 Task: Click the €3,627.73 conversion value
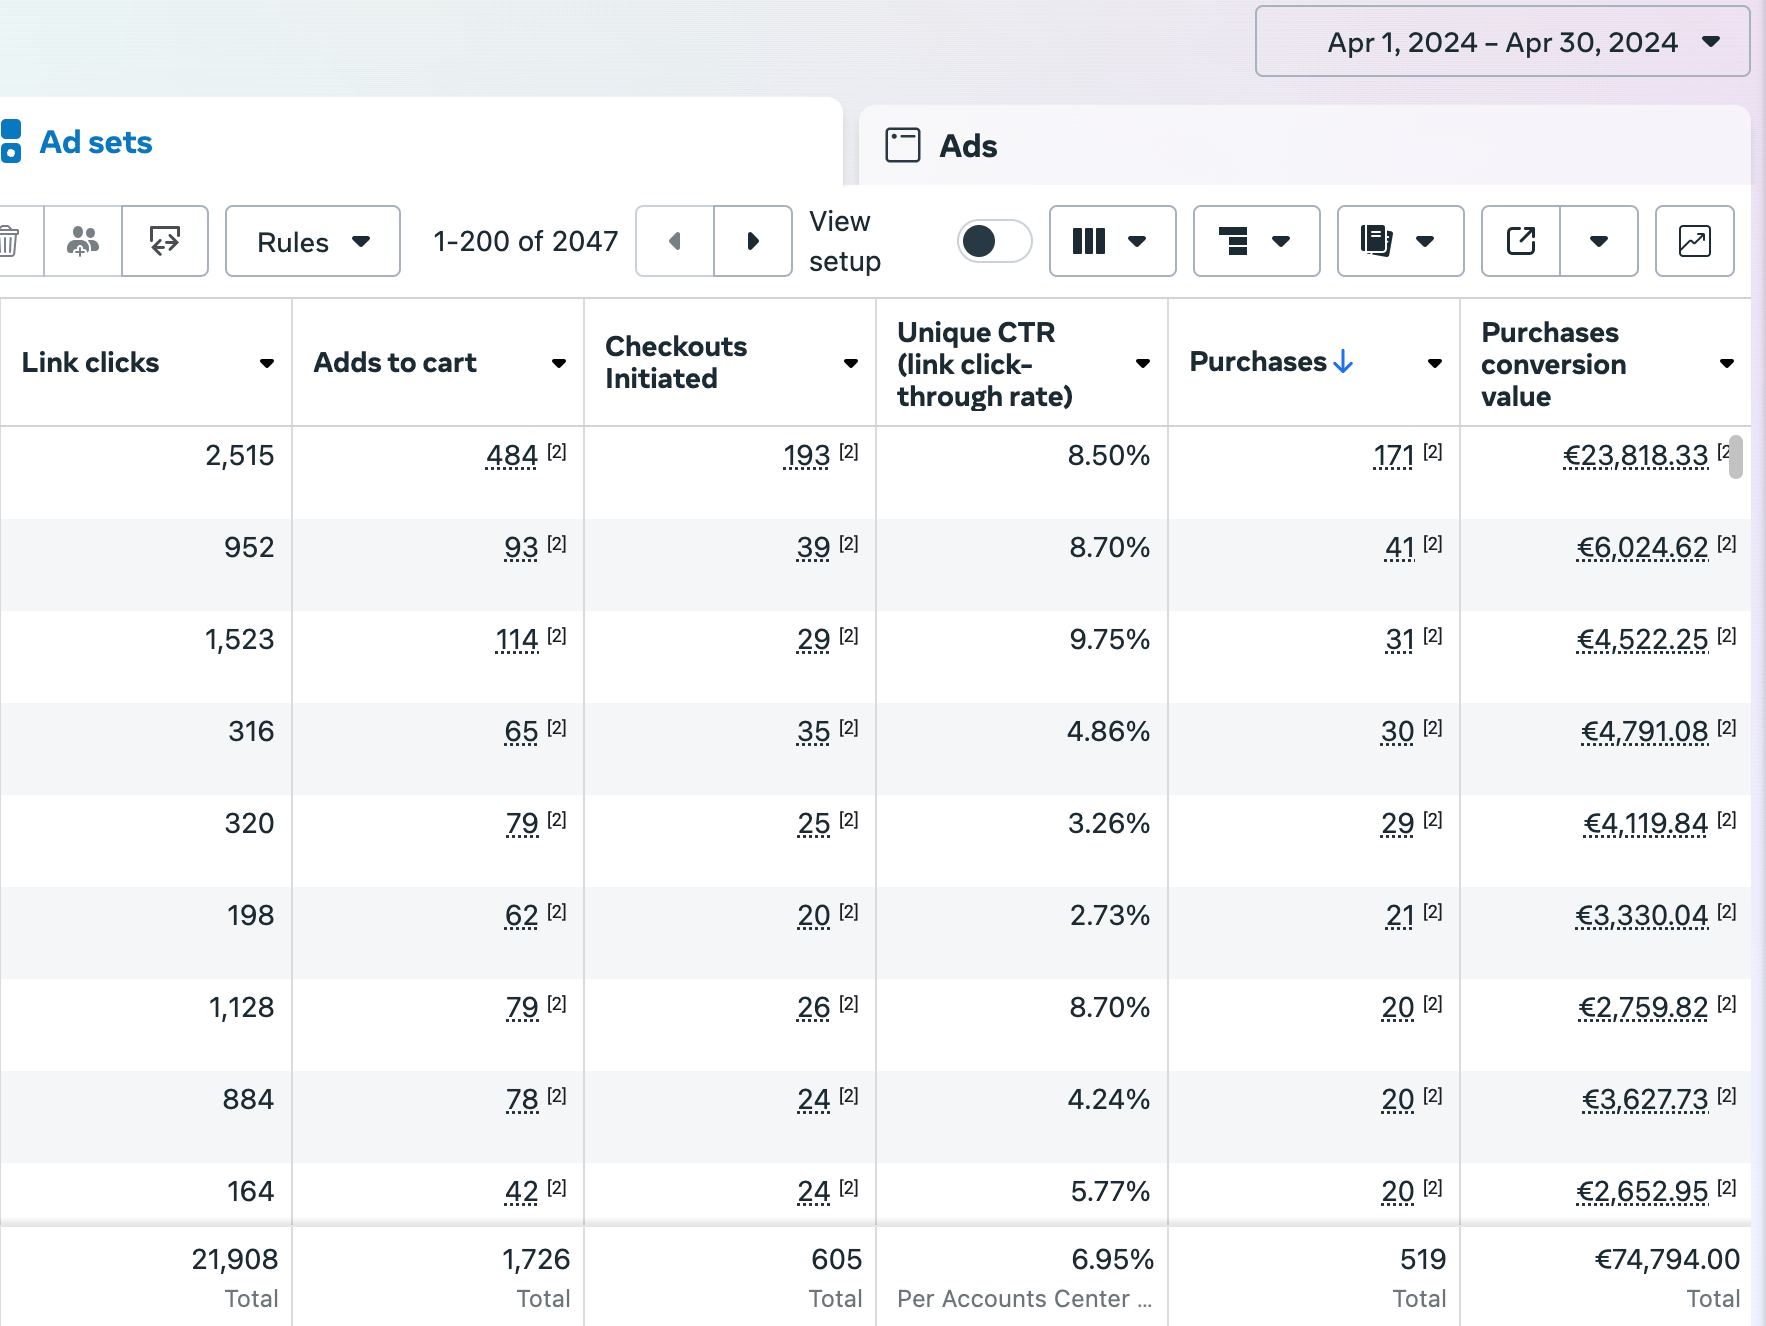1645,1100
